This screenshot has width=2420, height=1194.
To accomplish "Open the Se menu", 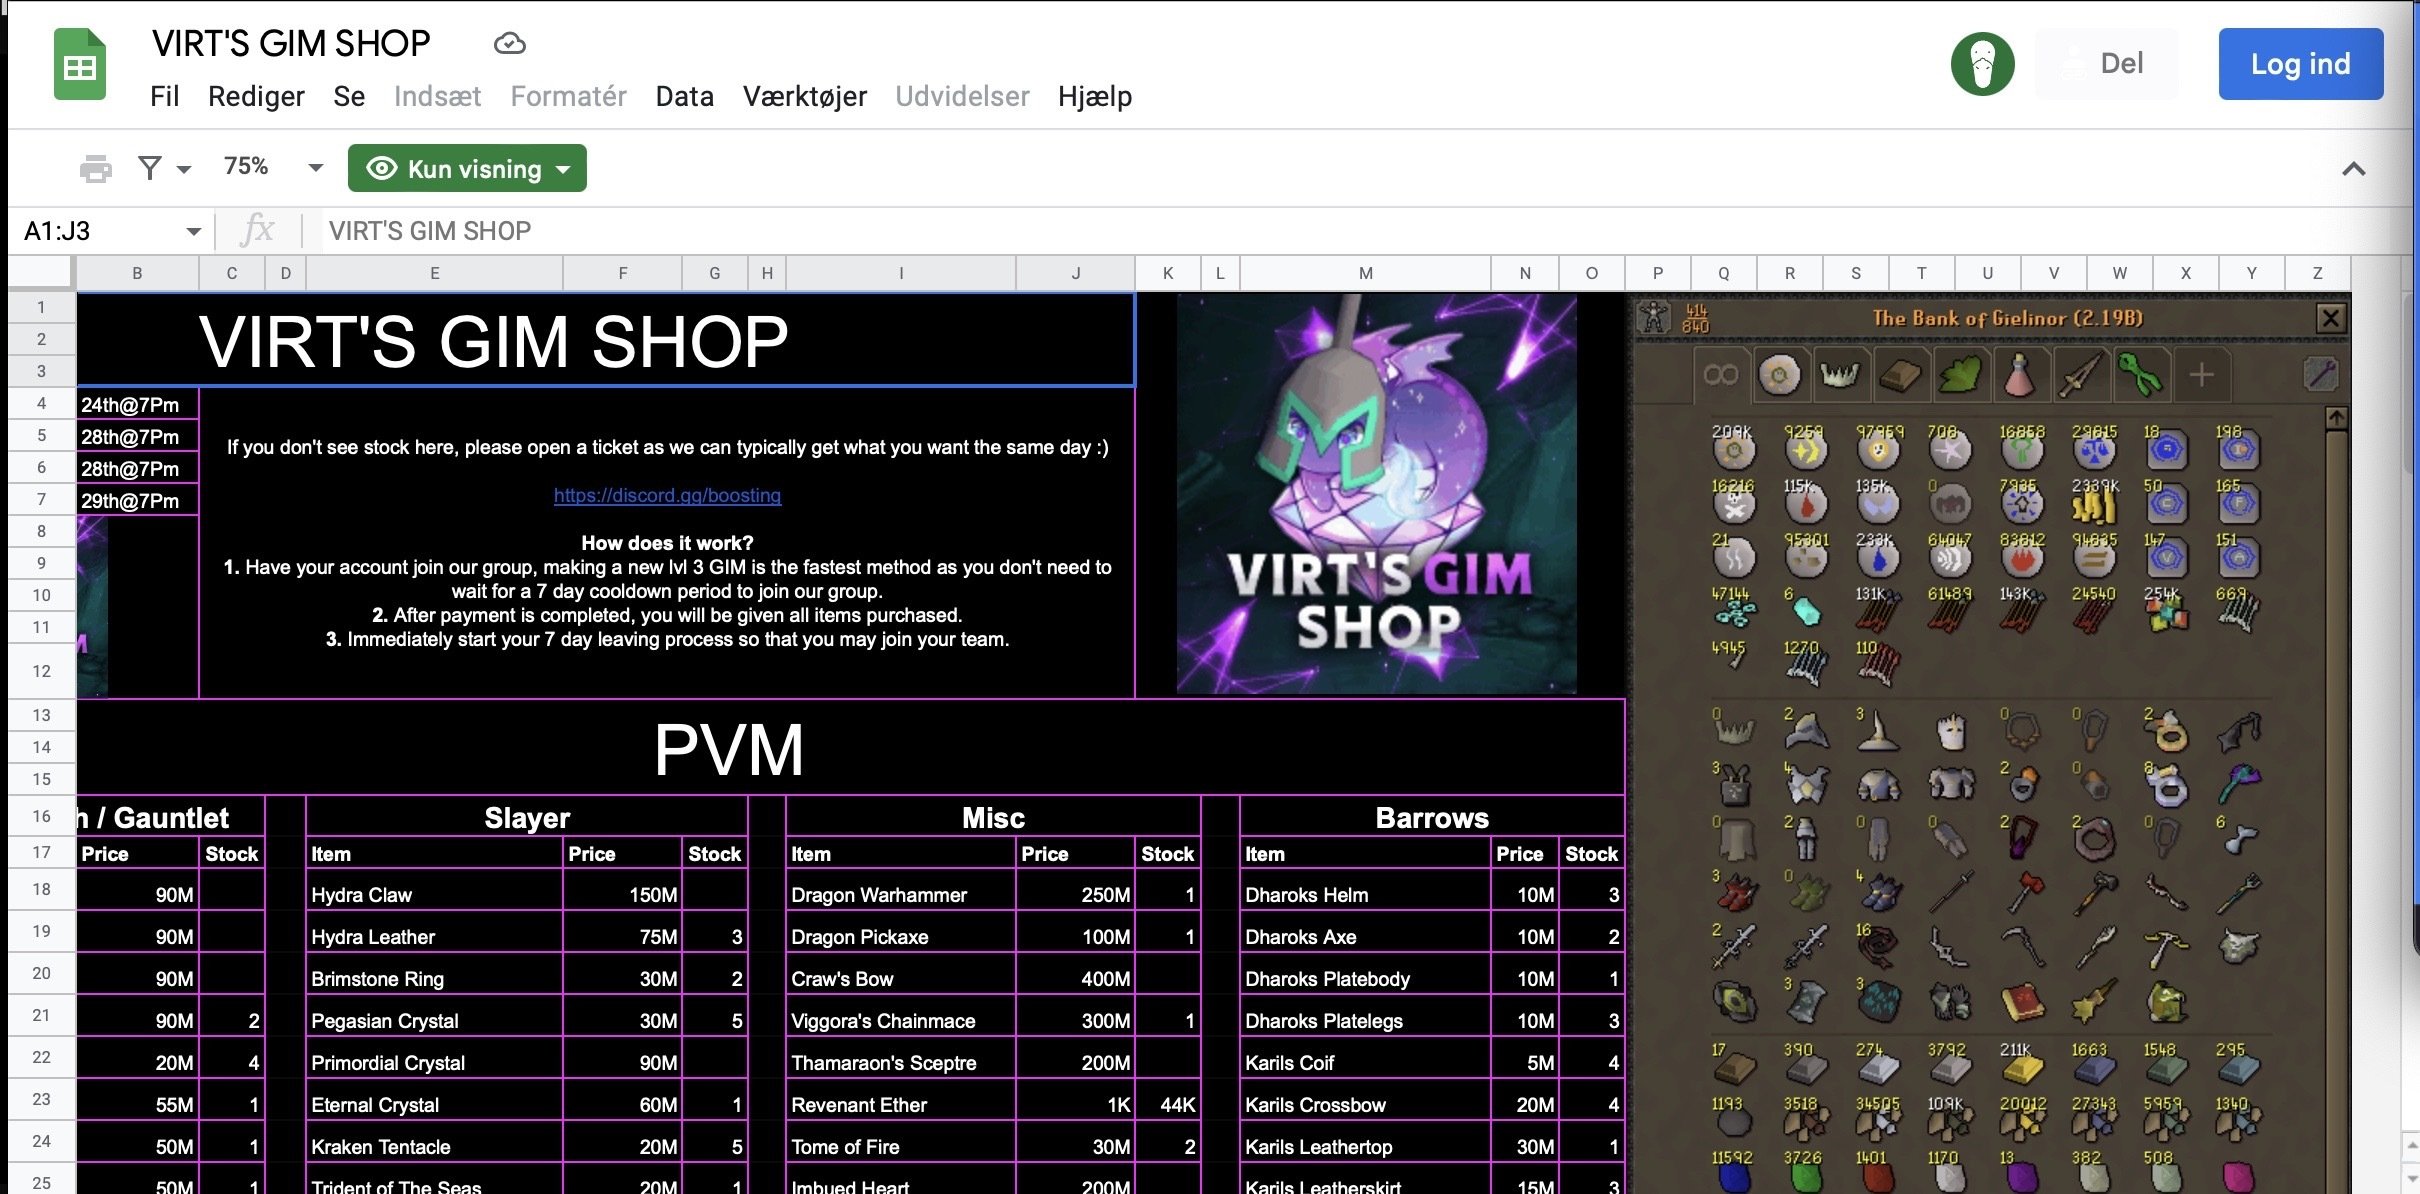I will point(349,96).
